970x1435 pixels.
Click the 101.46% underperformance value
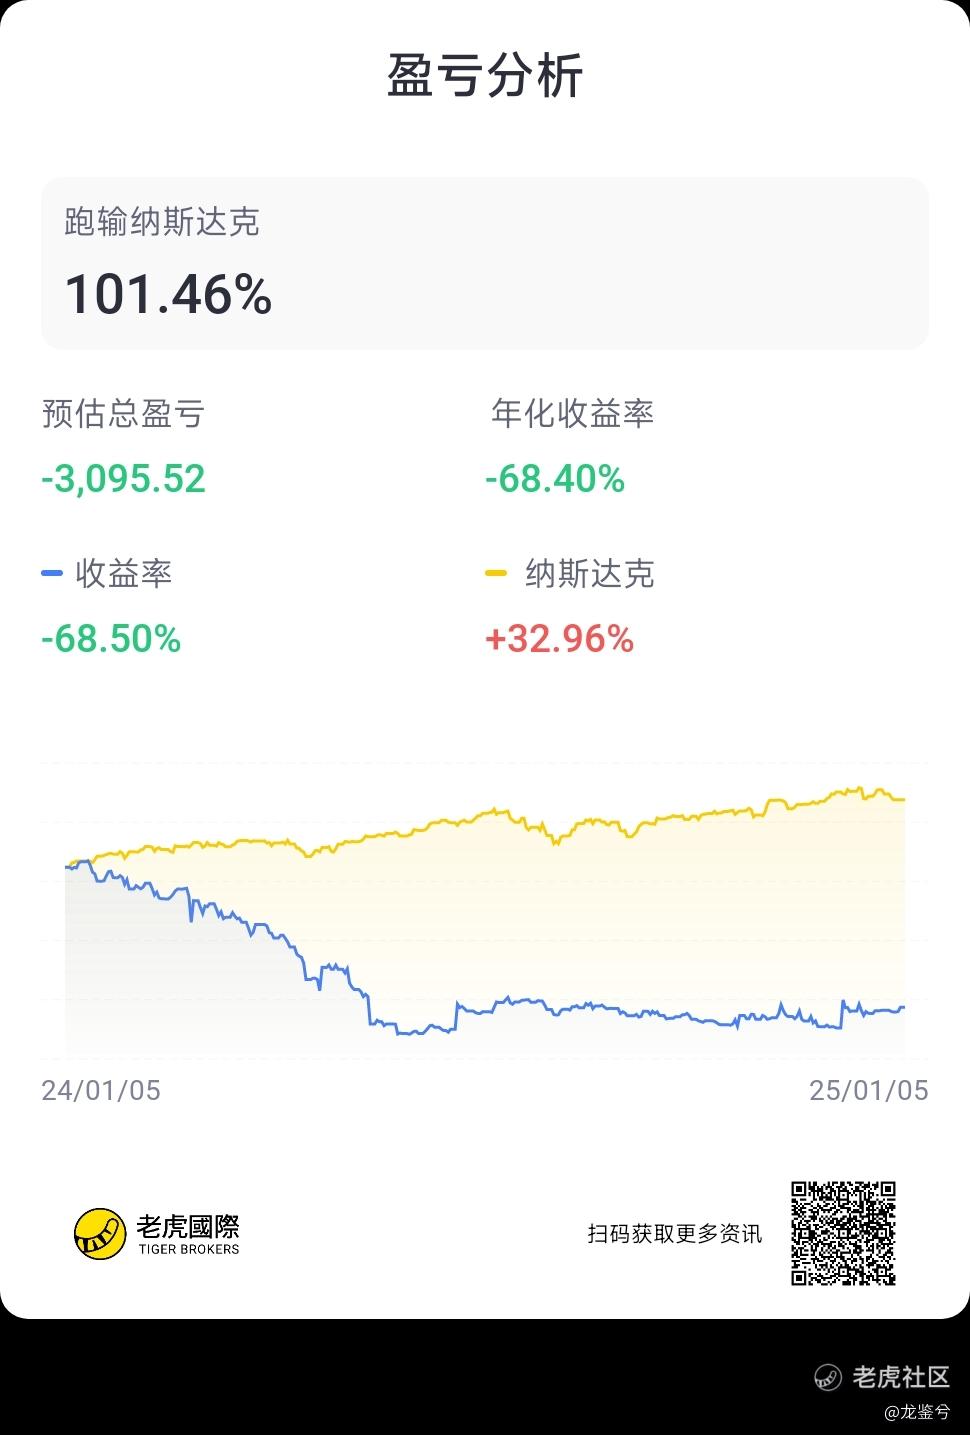point(168,295)
